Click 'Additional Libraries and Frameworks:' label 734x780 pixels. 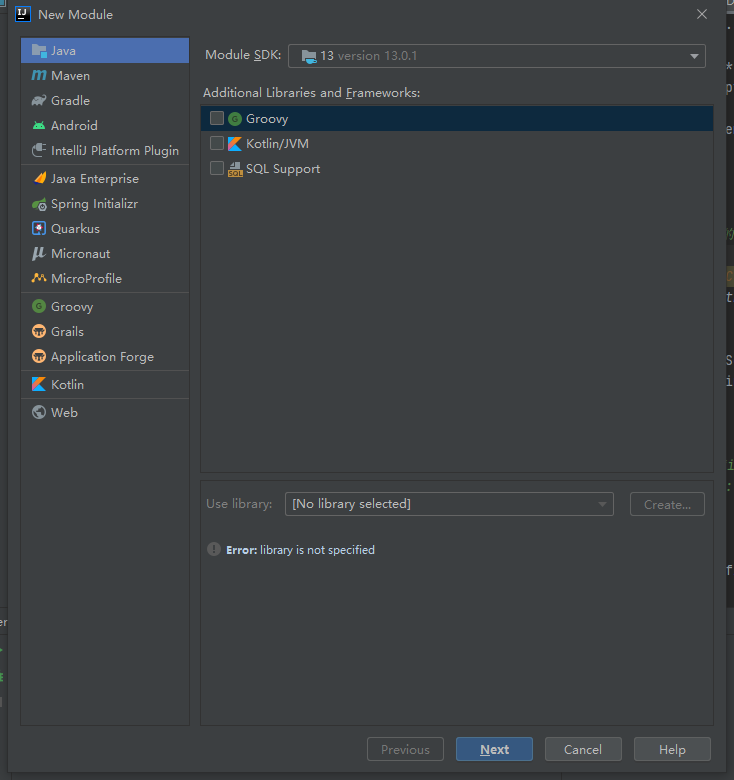coord(312,93)
